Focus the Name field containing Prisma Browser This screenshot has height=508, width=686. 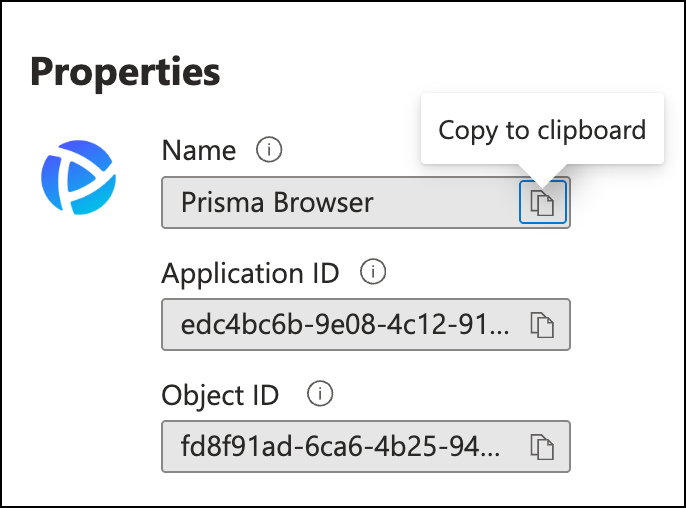[366, 203]
